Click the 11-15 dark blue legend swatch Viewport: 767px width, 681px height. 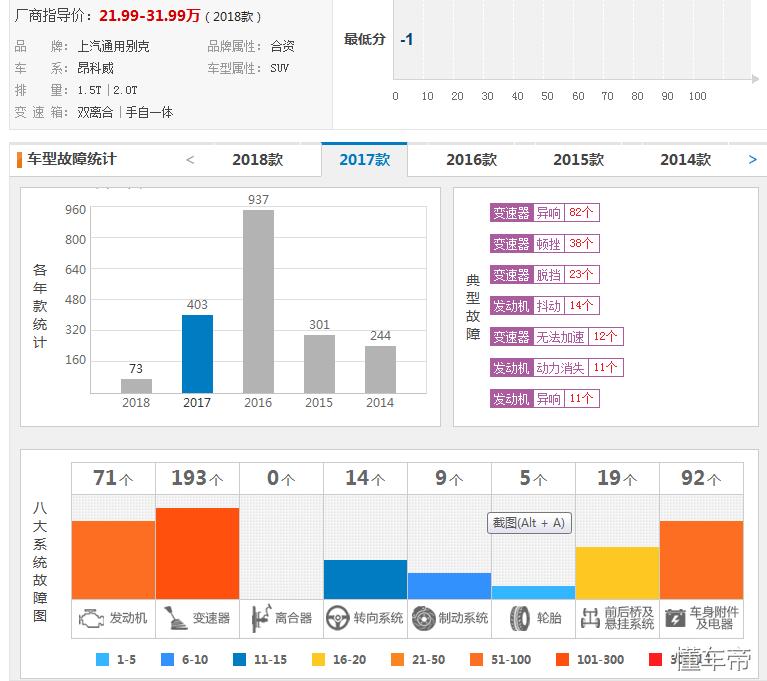(x=240, y=659)
